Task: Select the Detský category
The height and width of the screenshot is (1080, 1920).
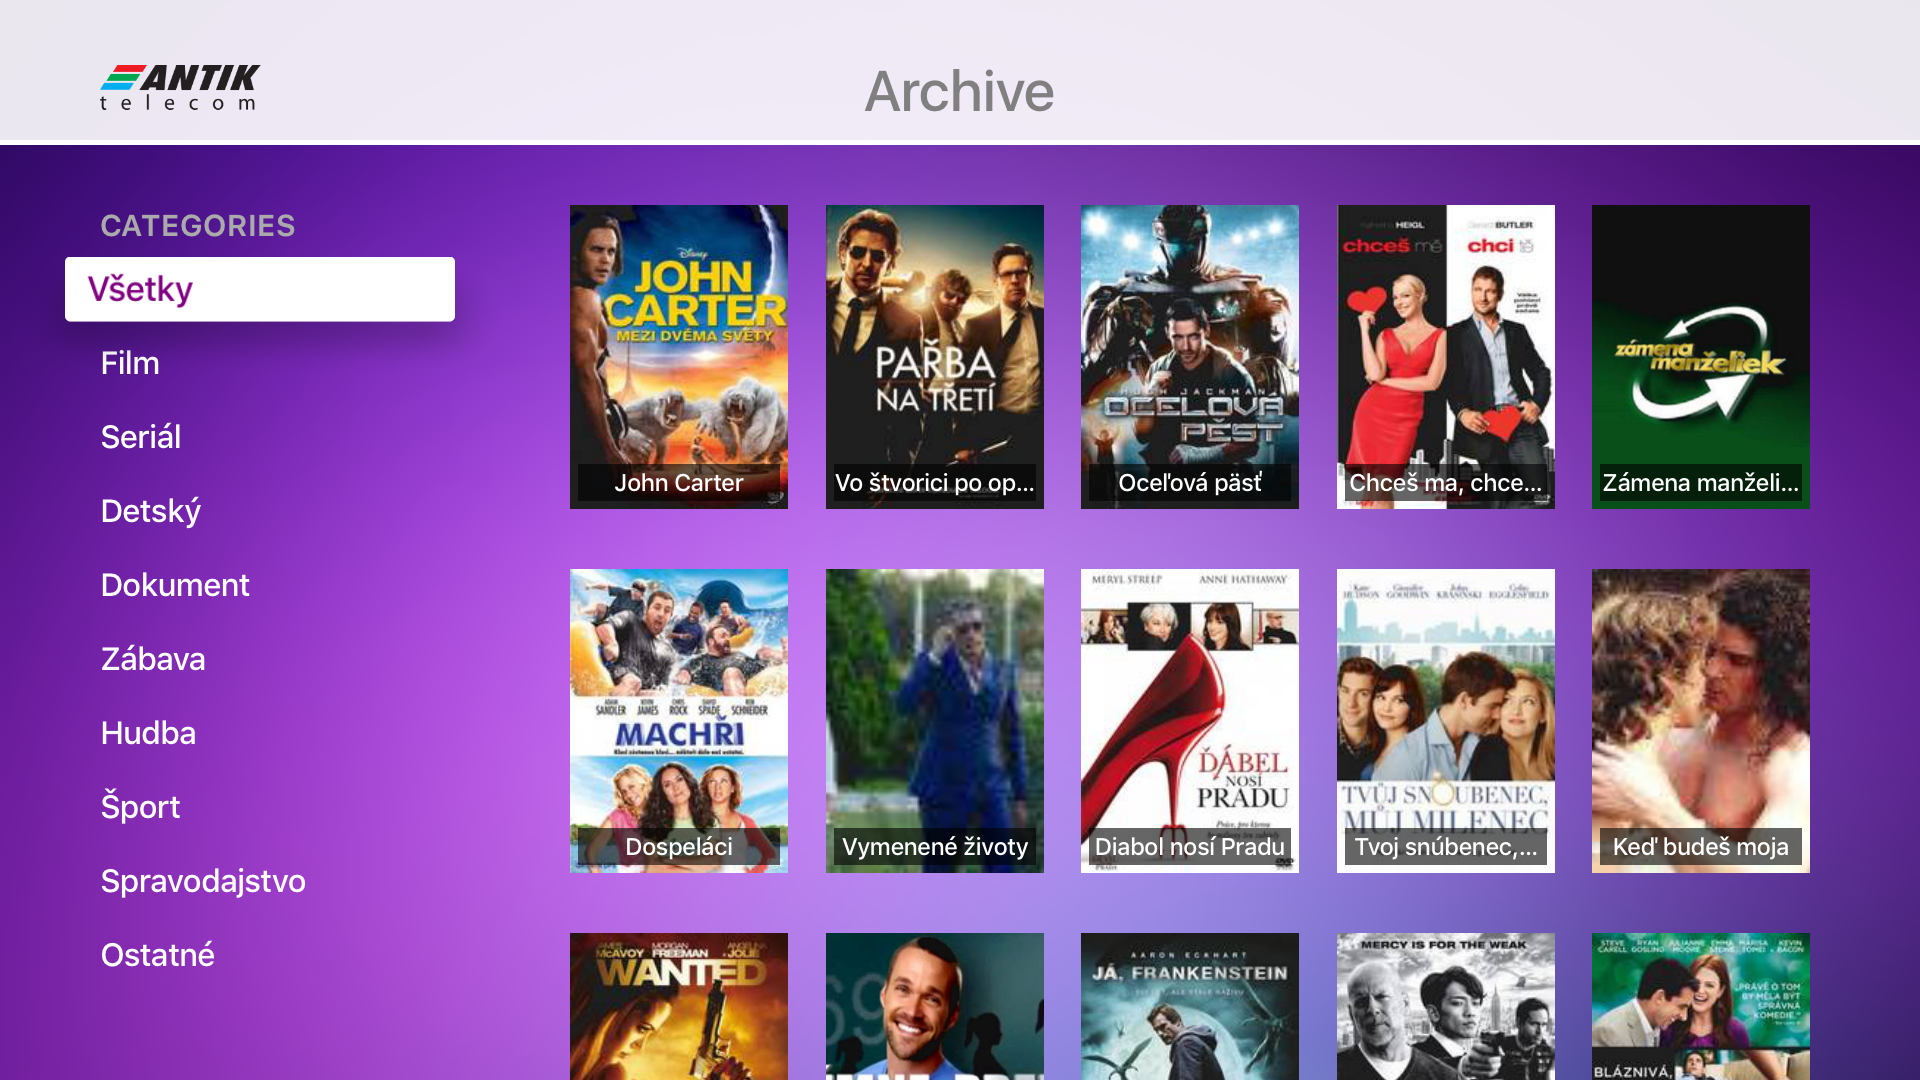Action: [151, 511]
